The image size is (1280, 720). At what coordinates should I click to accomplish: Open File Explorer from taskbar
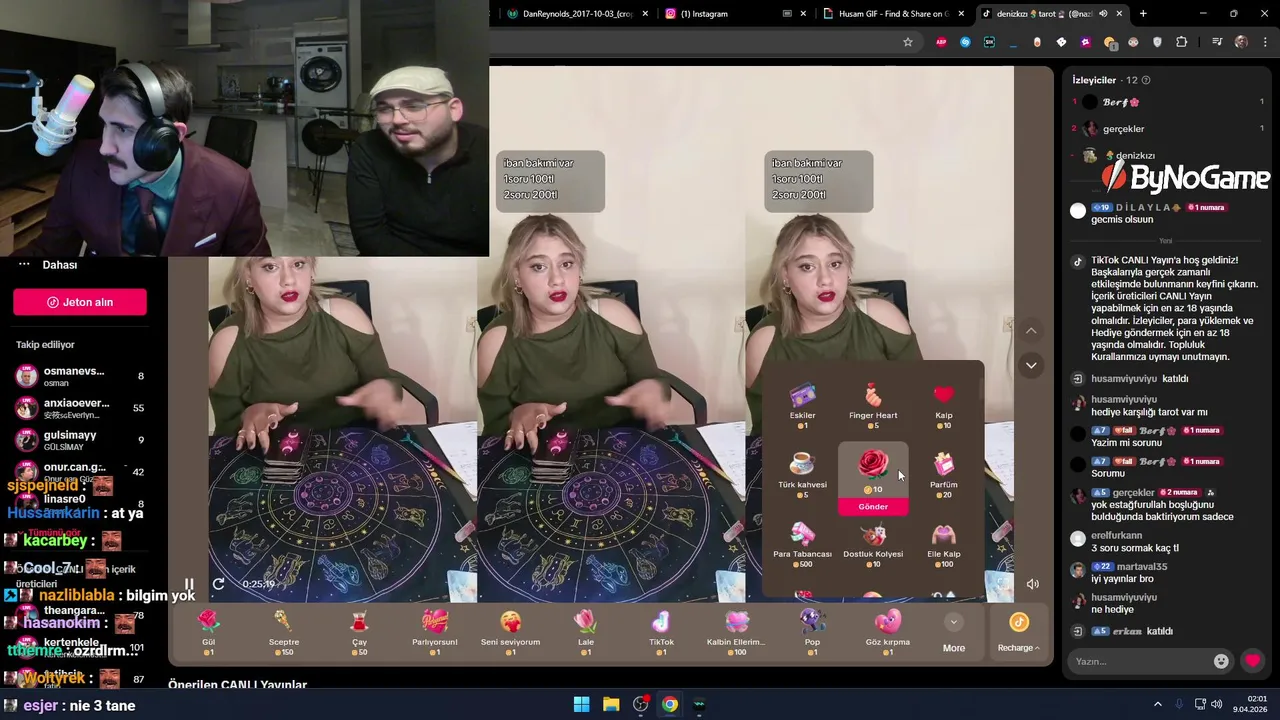pyautogui.click(x=611, y=704)
